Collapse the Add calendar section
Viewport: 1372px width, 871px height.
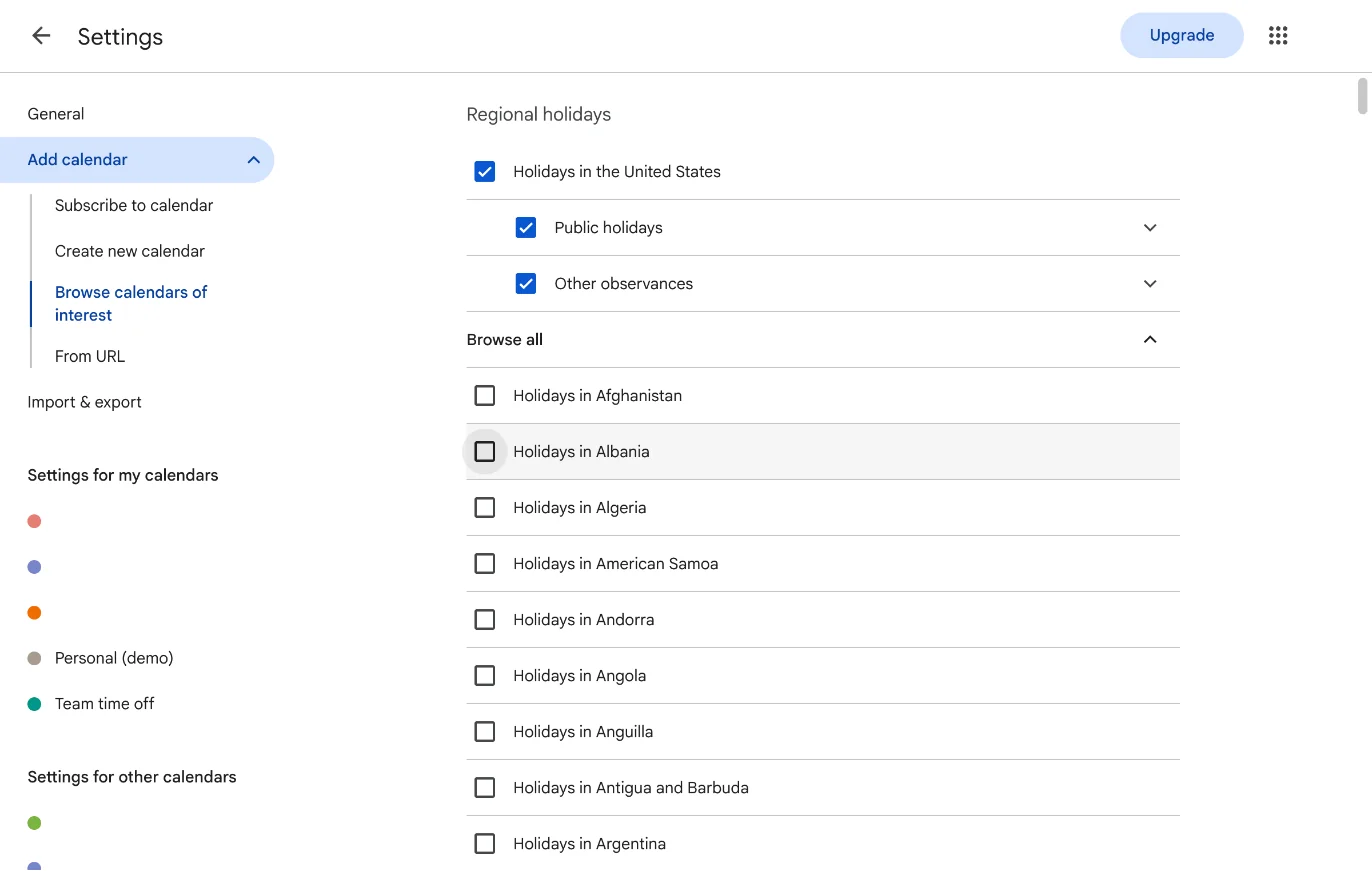[x=254, y=160]
